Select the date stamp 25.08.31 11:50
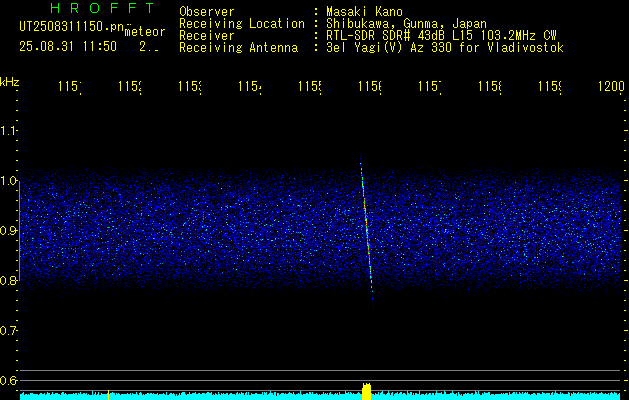Screen dimensions: 629x400 pyautogui.click(x=68, y=47)
